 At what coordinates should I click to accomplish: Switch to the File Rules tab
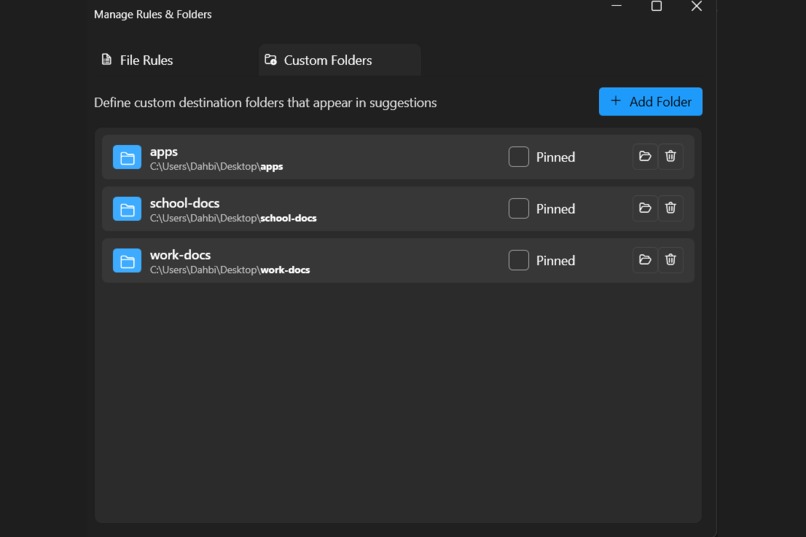pyautogui.click(x=176, y=60)
